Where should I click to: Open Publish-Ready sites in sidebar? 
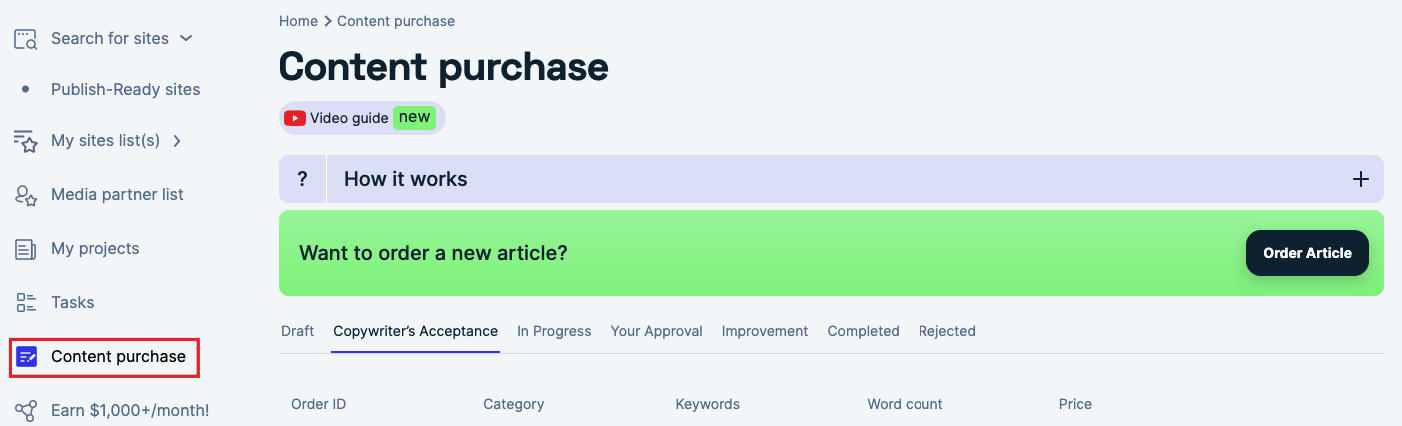point(125,90)
